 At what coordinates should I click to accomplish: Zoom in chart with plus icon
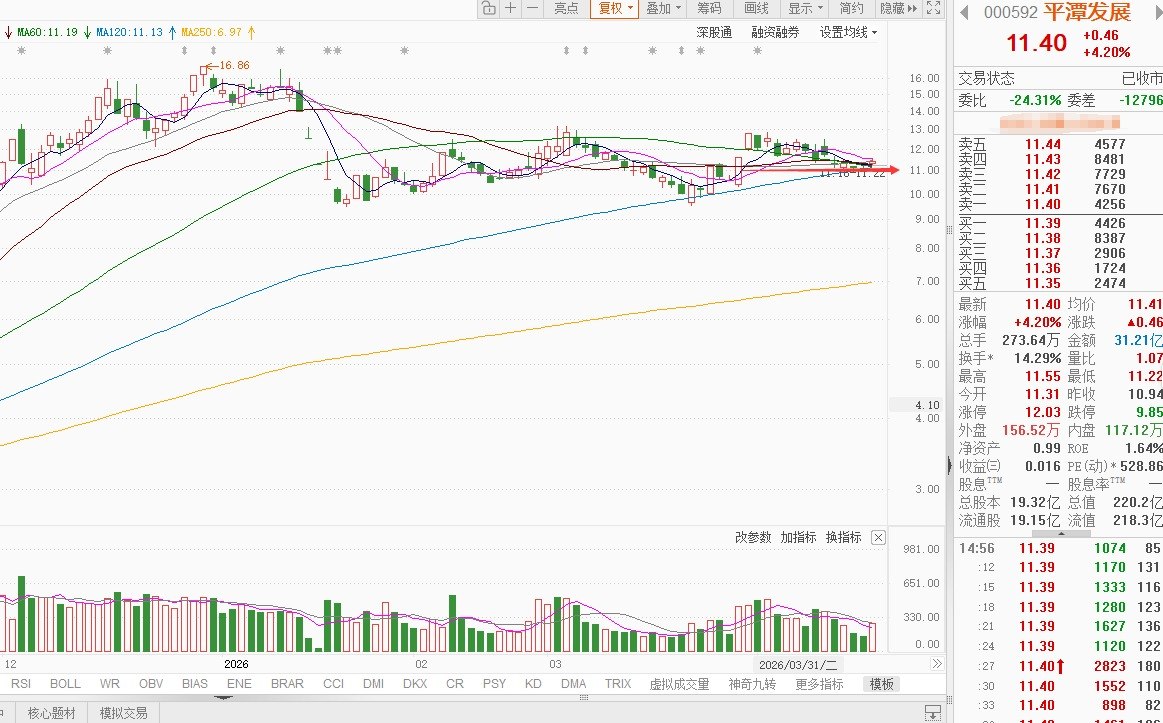pos(510,8)
